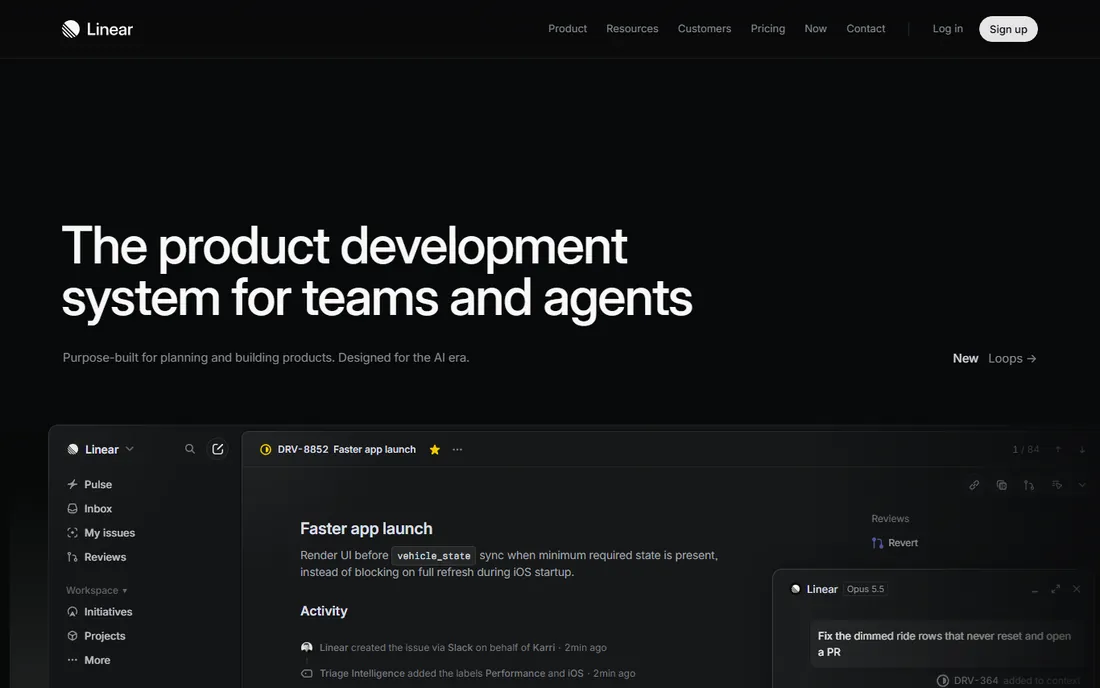1100x688 pixels.
Task: Open the three-dot issue options menu
Action: (457, 450)
